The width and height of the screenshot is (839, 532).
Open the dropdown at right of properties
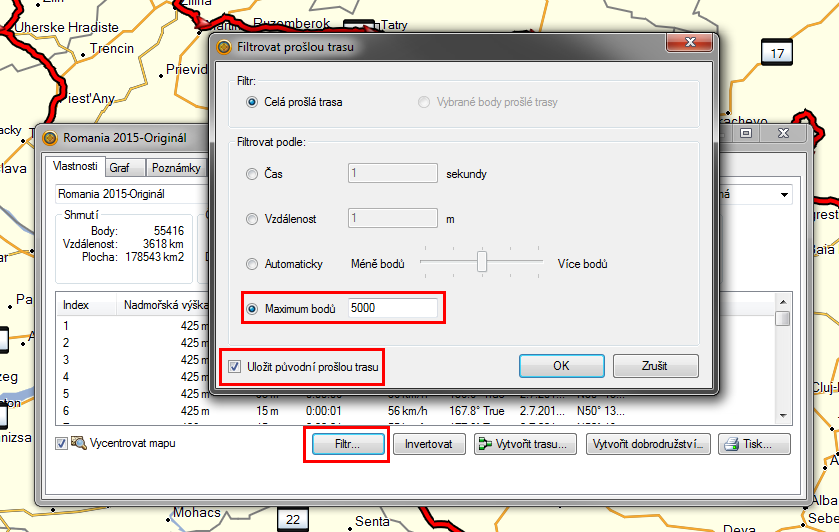[x=784, y=194]
